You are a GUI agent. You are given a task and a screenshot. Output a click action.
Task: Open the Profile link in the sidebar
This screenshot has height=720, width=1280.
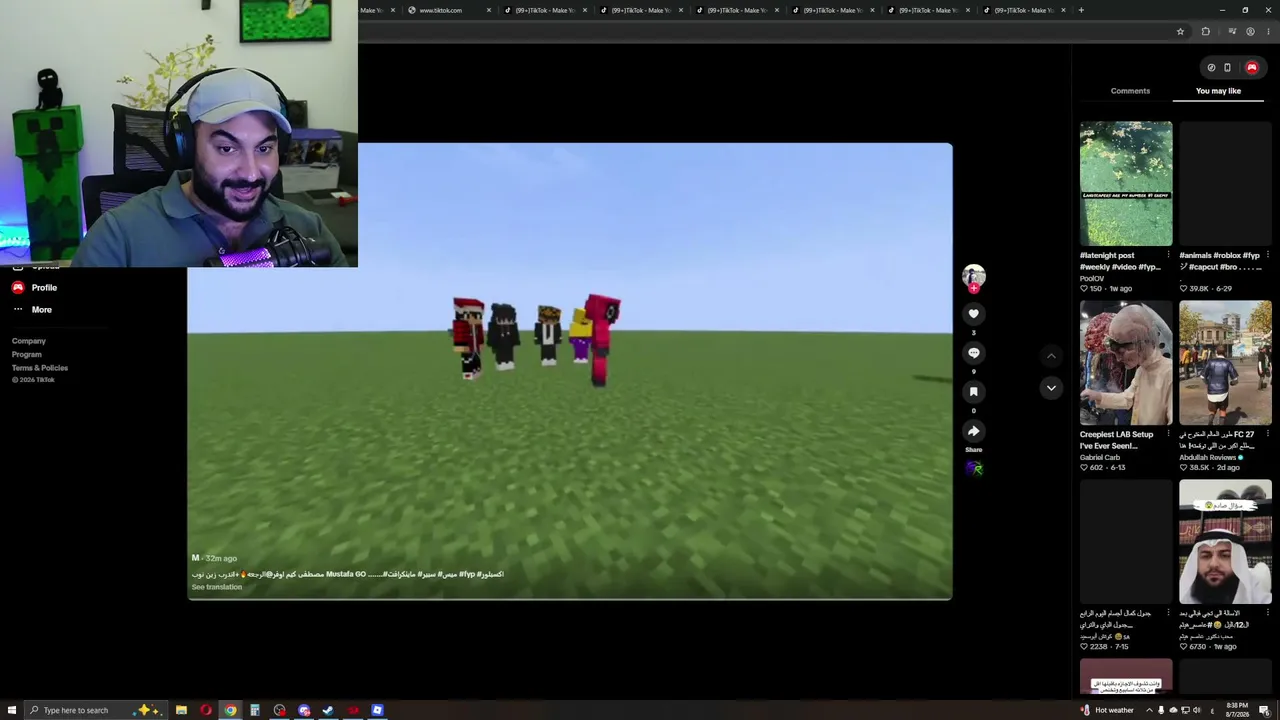[x=44, y=288]
